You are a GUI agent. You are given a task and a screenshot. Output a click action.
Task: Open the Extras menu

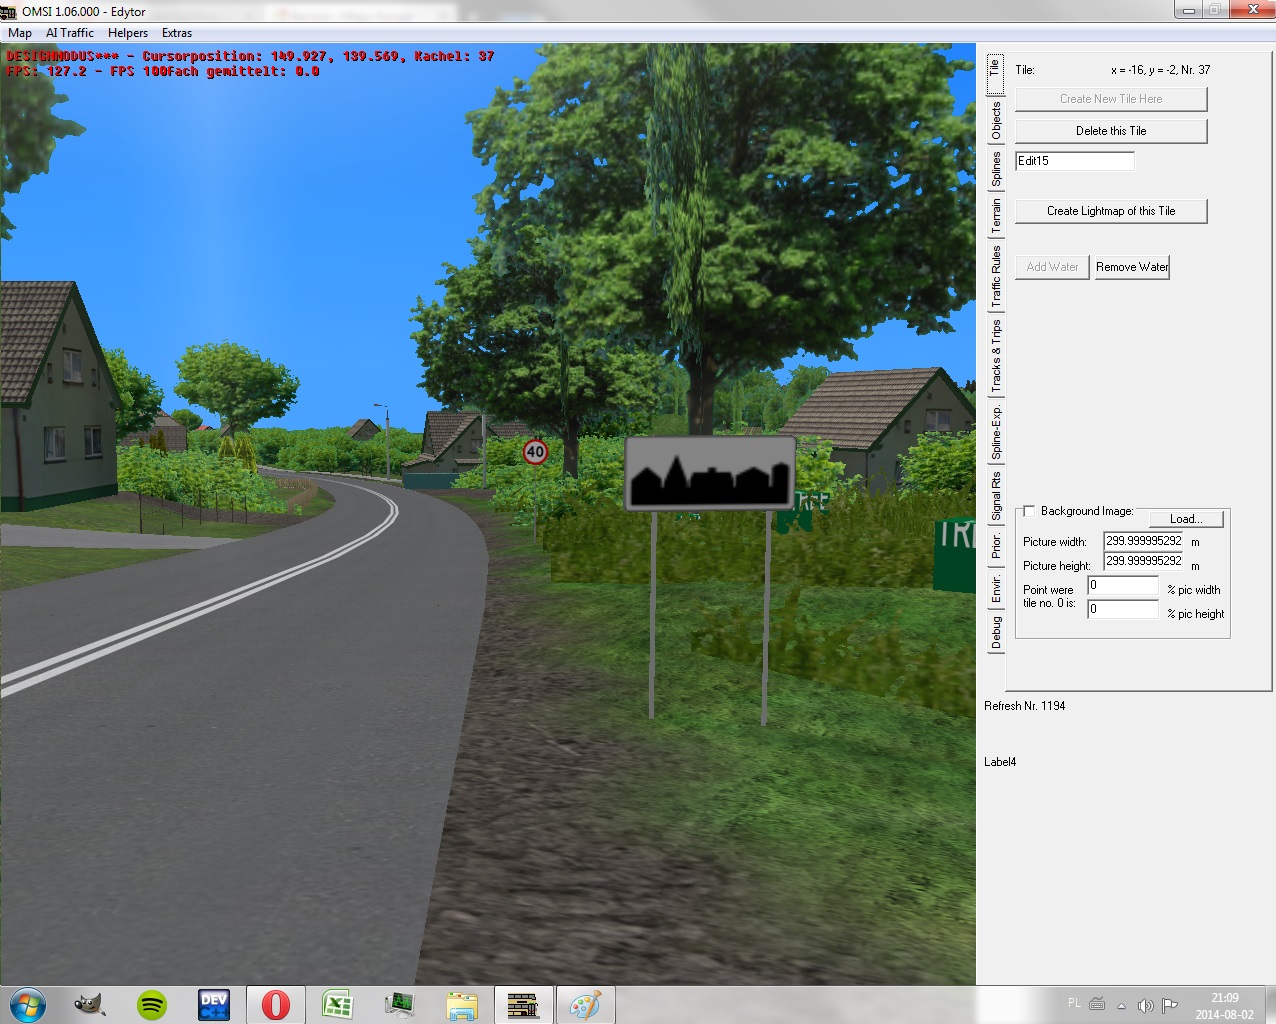pyautogui.click(x=177, y=33)
